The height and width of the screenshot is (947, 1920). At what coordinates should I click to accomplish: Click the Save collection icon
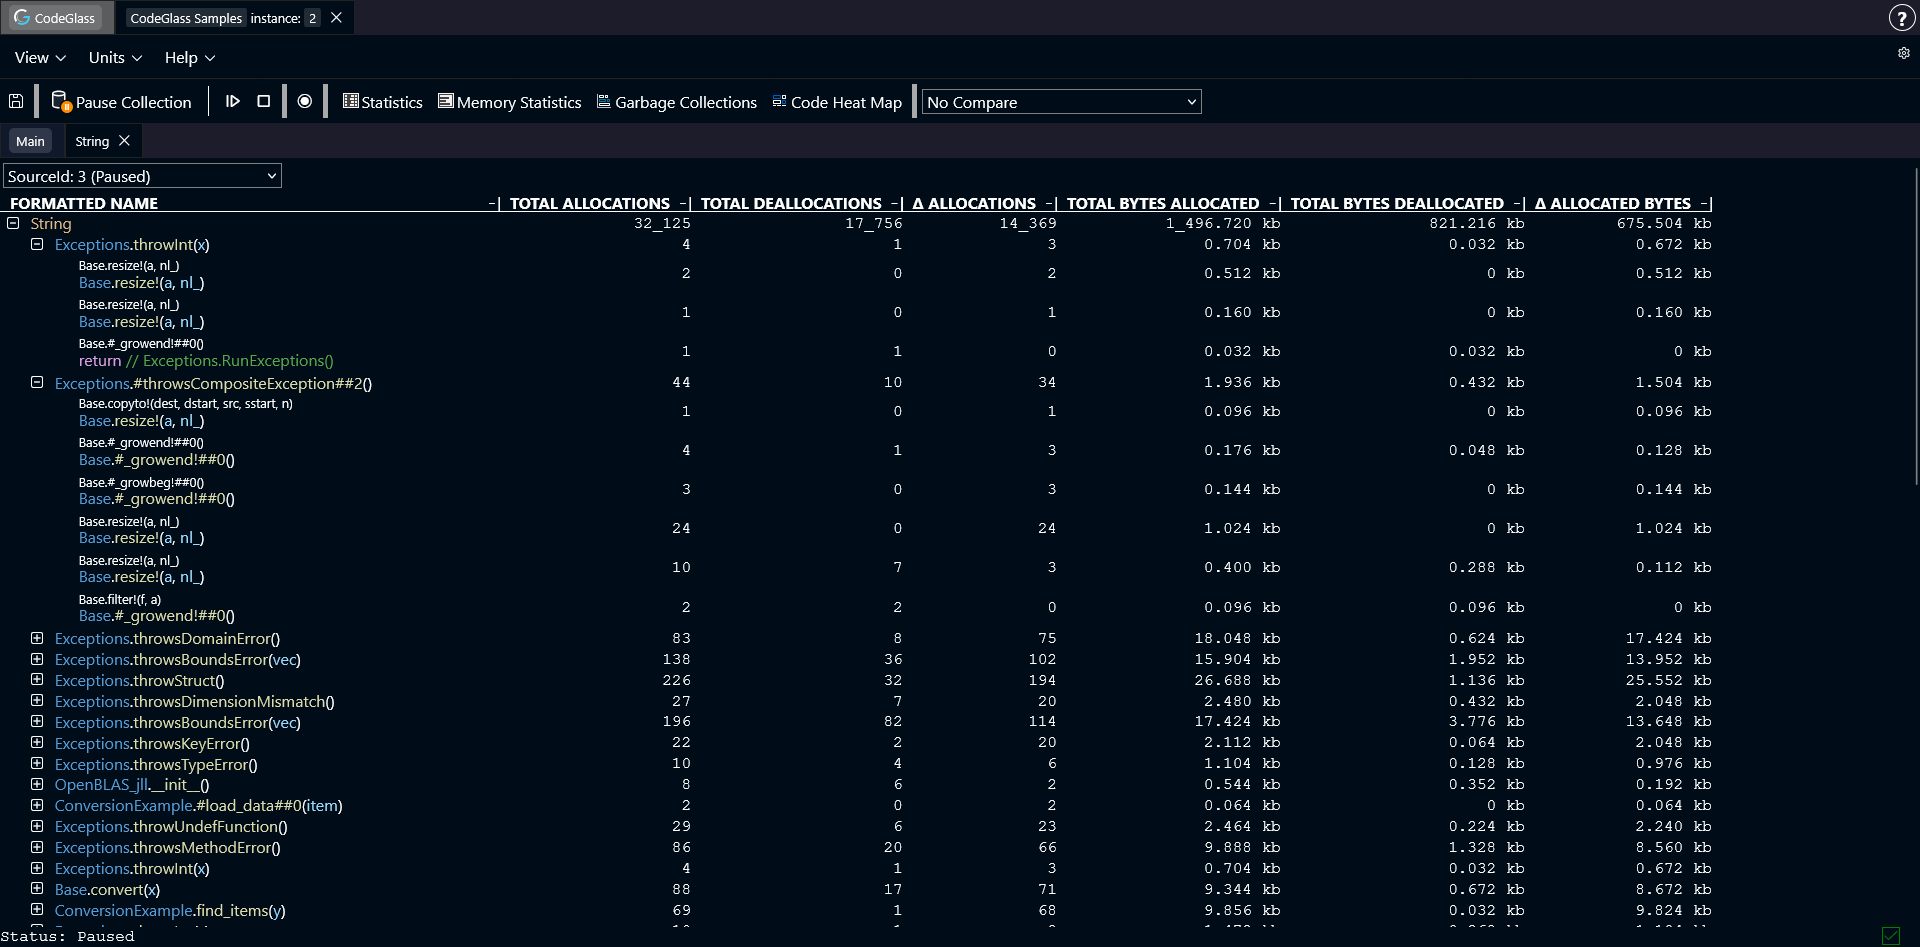16,100
